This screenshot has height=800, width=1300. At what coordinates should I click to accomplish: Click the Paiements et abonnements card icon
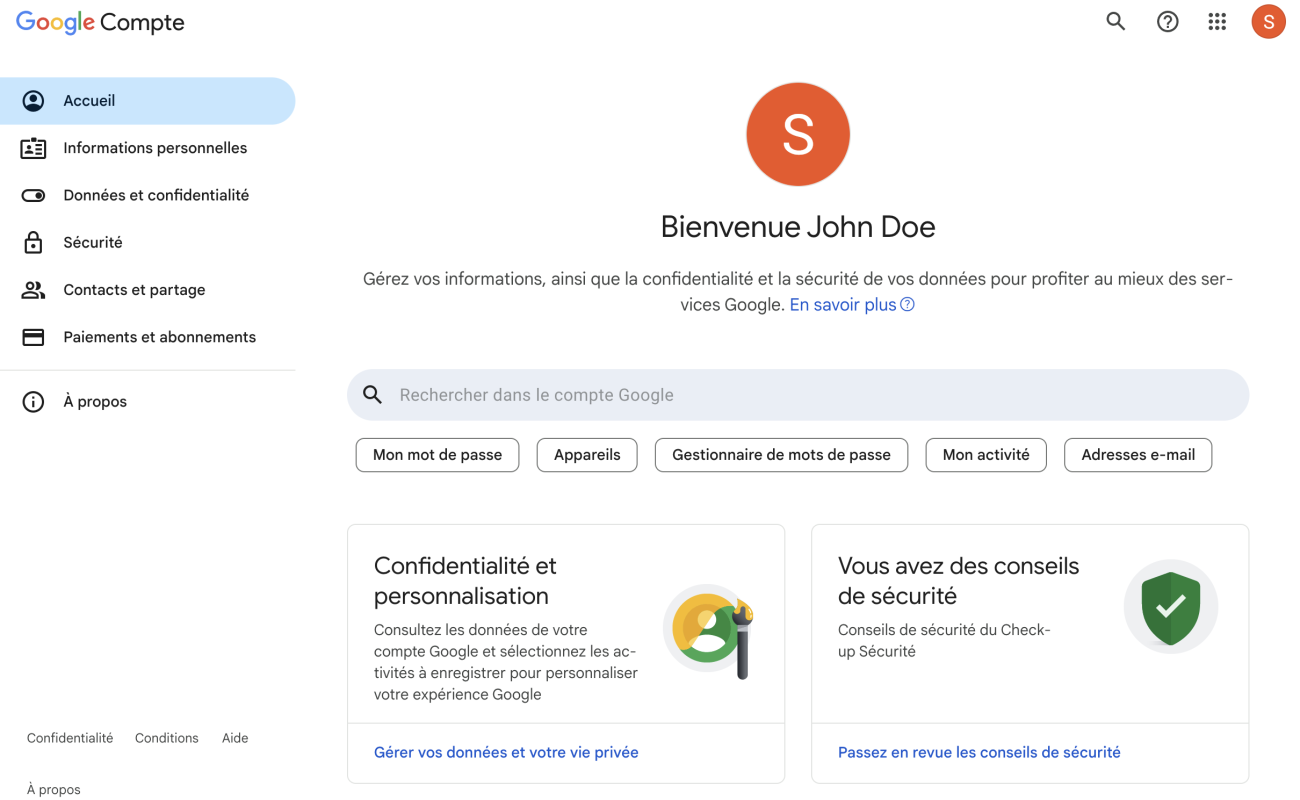pyautogui.click(x=33, y=337)
